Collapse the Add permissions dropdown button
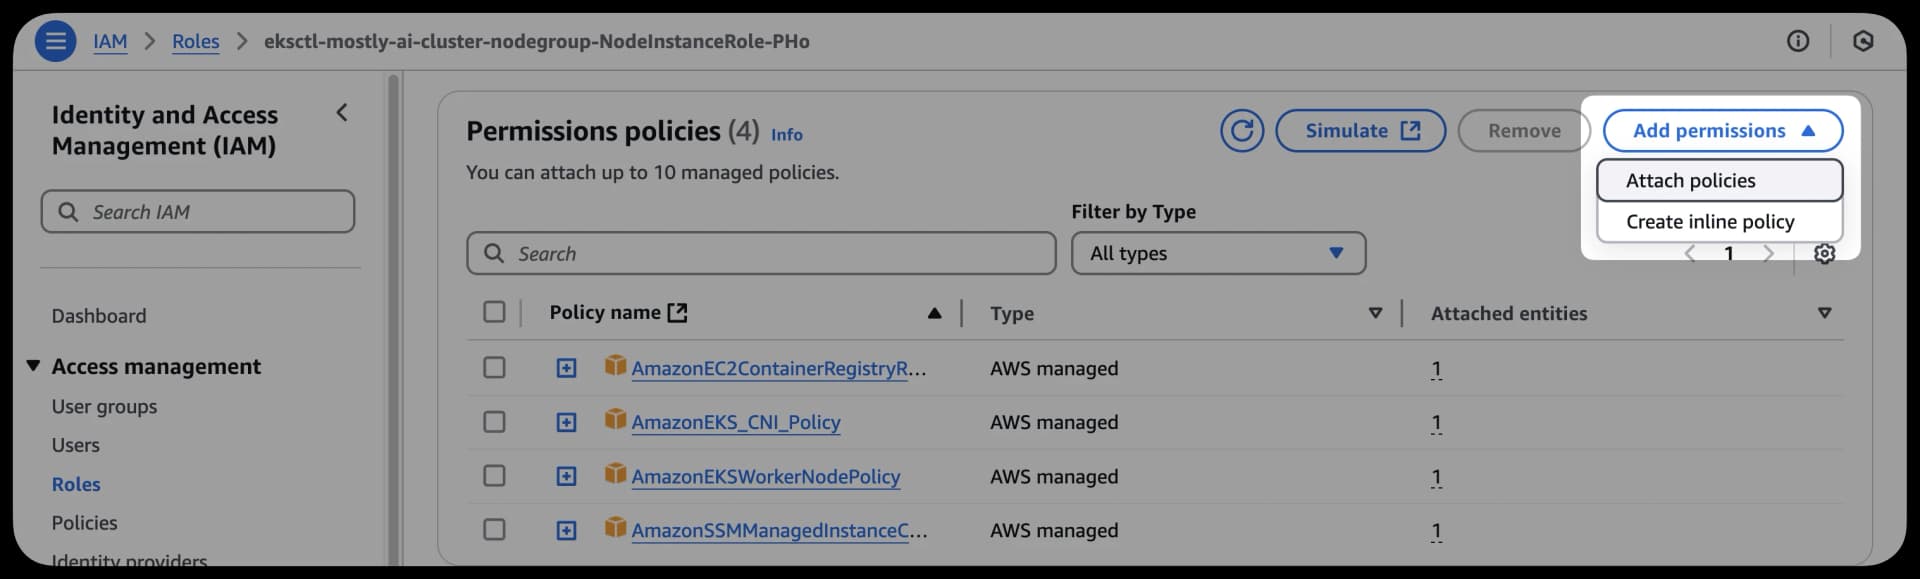The height and width of the screenshot is (579, 1920). click(1722, 131)
